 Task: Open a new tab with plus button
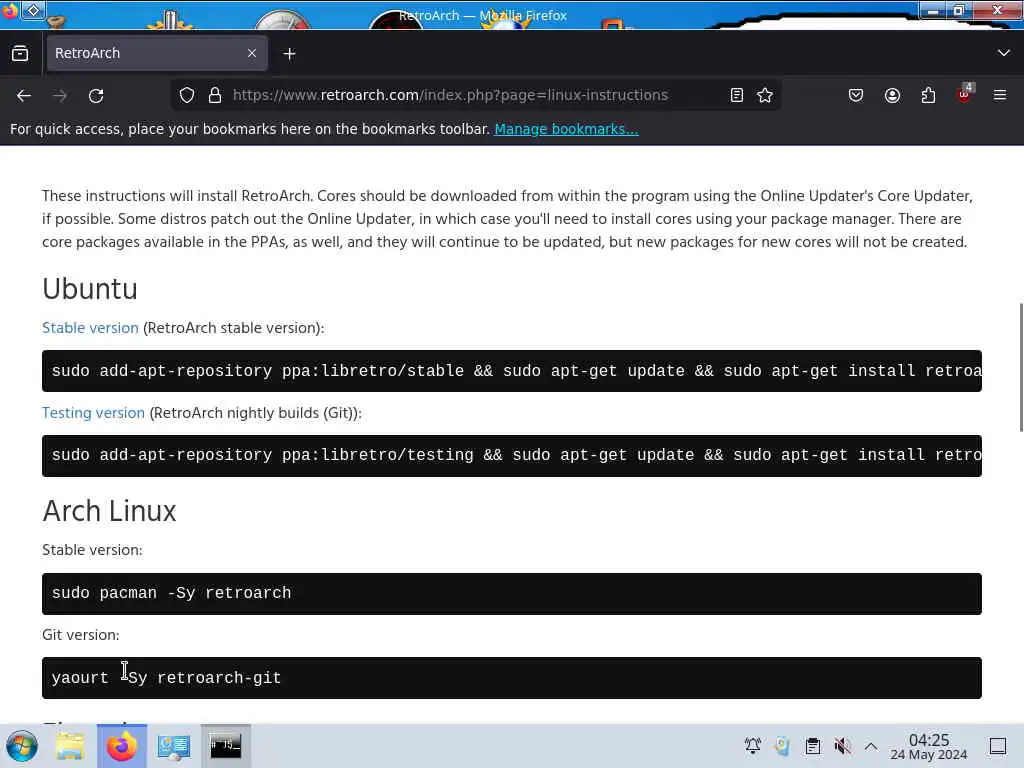point(289,54)
